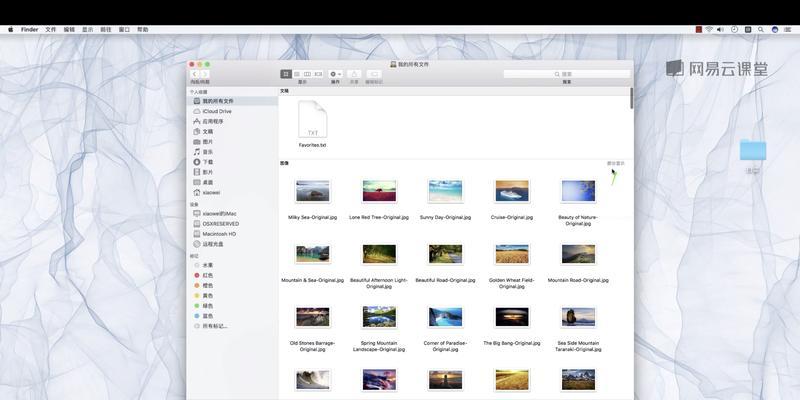The width and height of the screenshot is (800, 400).
Task: Select Beautiful Road-Original.jpg thumbnail
Action: tap(445, 254)
